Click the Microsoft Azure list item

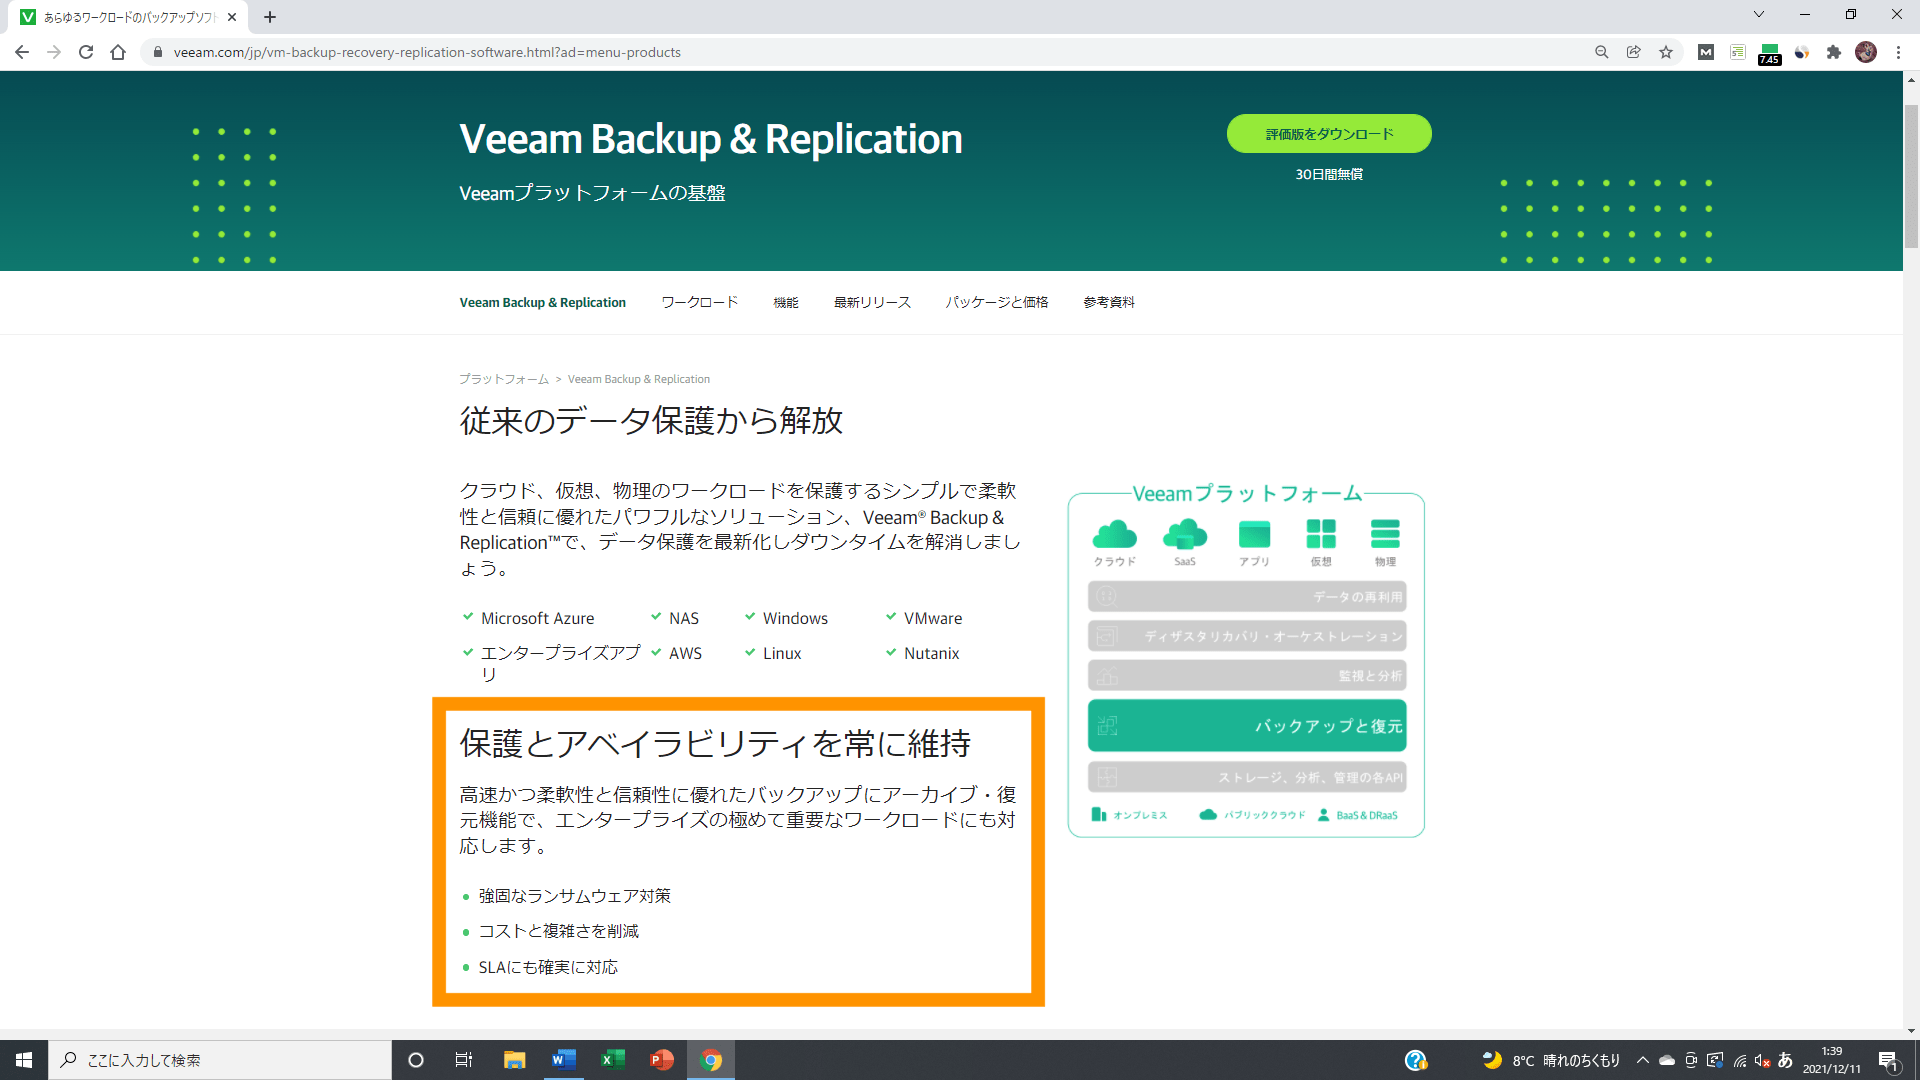tap(537, 618)
